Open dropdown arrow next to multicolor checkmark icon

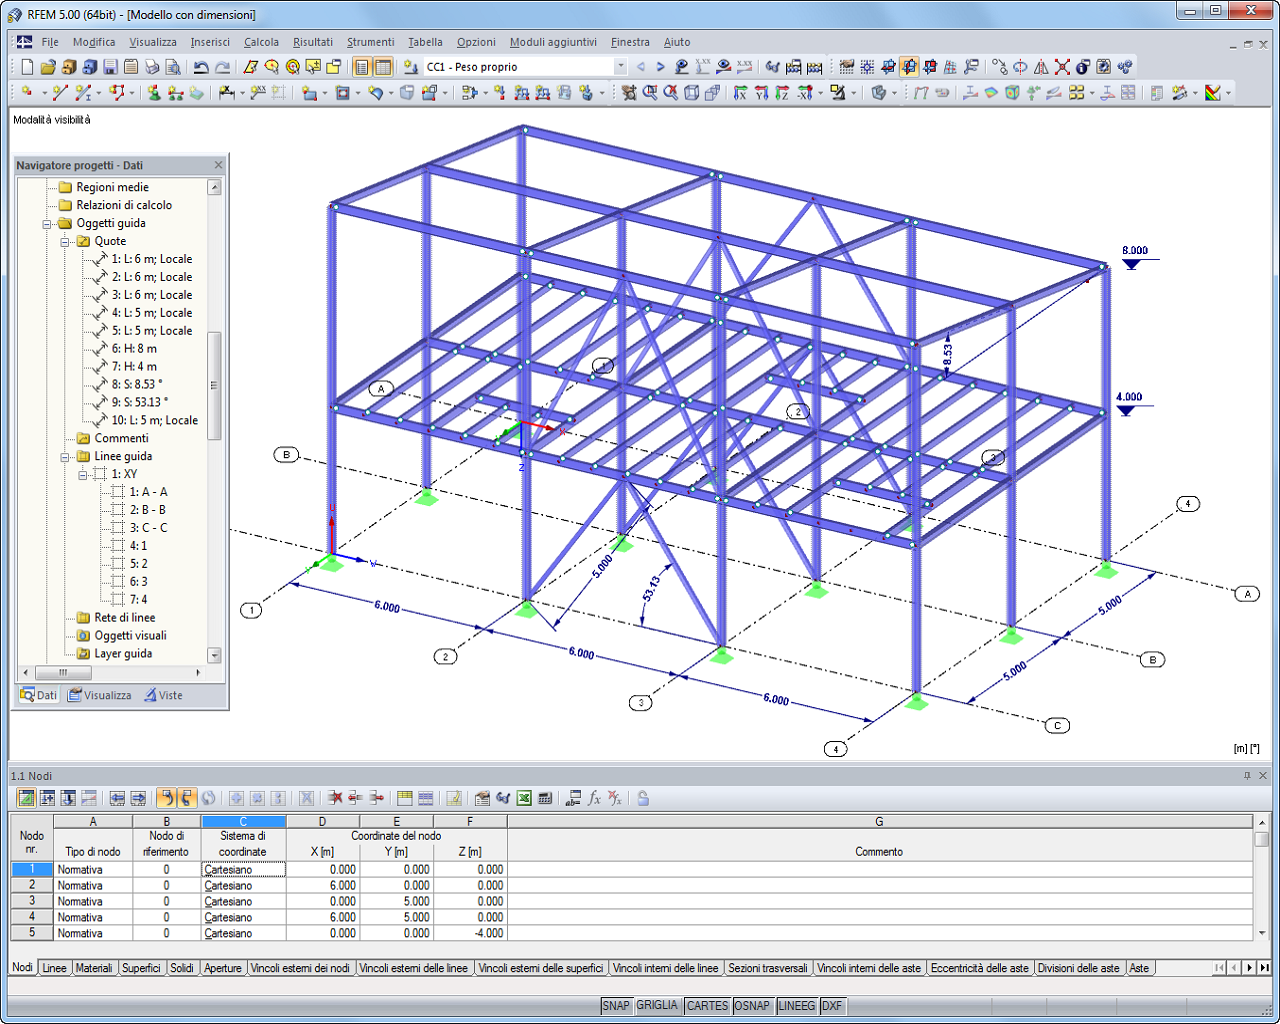pos(1228,93)
